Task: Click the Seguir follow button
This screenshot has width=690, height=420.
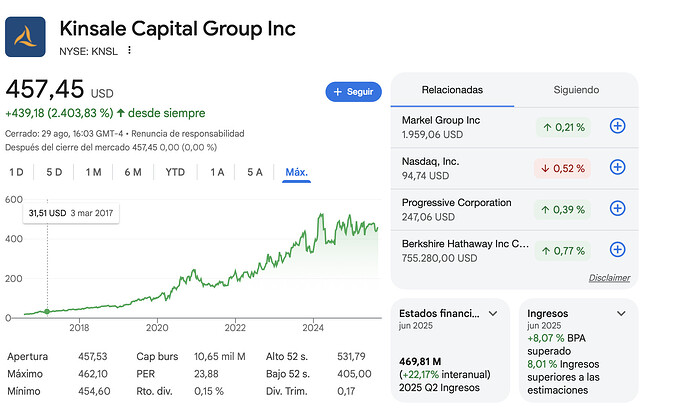Action: click(x=353, y=92)
